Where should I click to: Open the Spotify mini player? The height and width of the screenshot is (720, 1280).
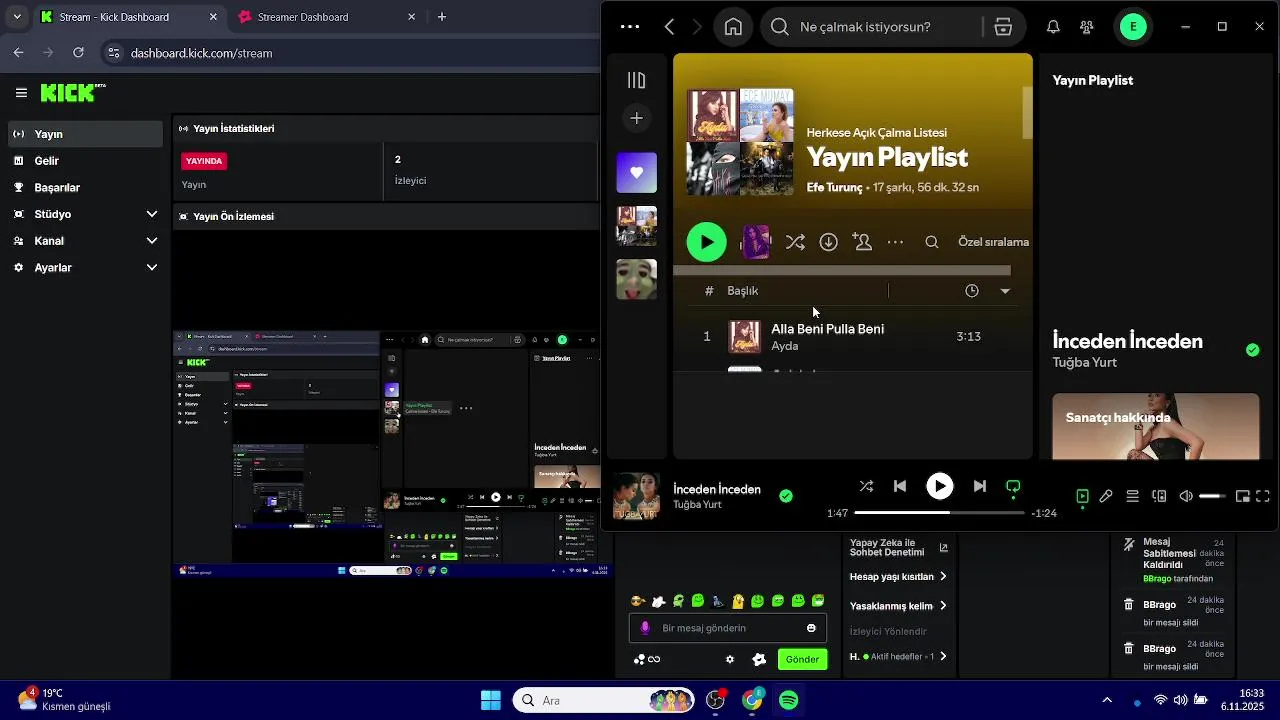(1242, 496)
